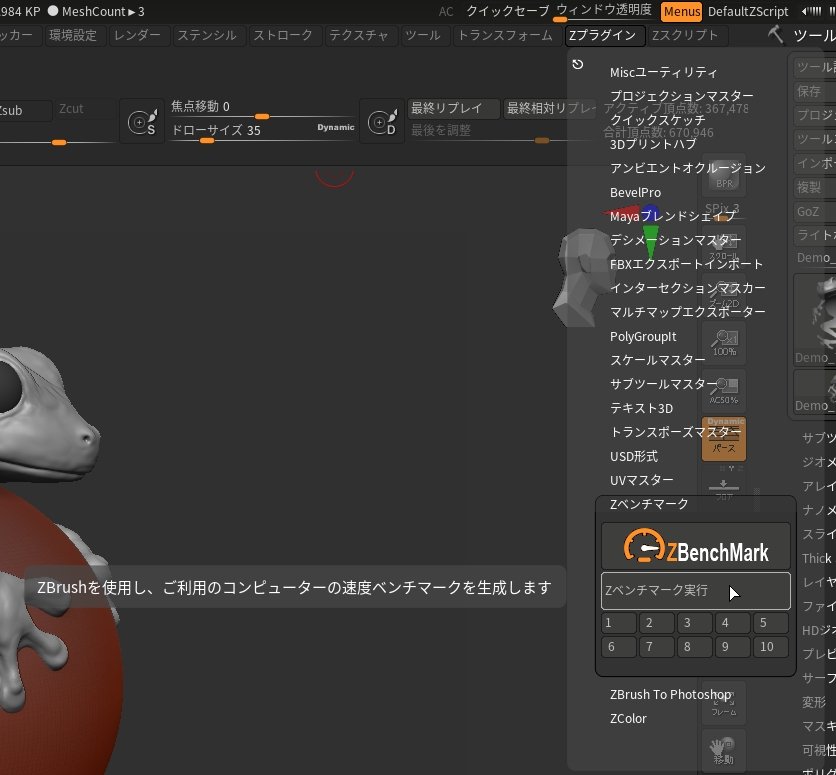Click the ウィンドウ透明度 slider
836x775 pixels.
tap(604, 12)
